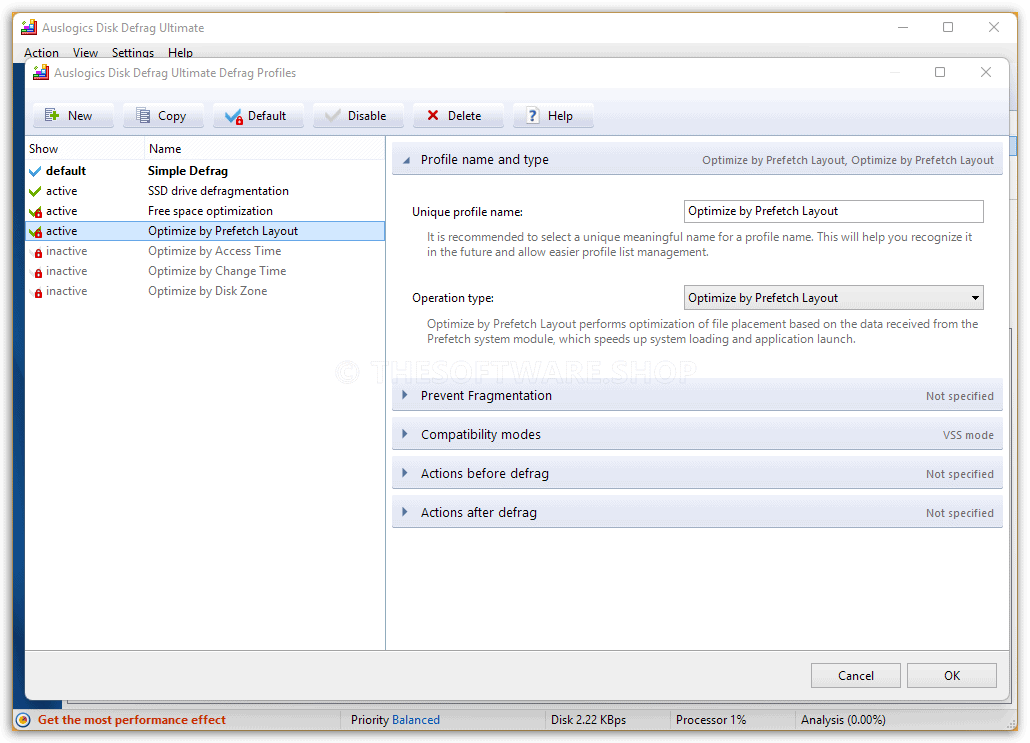Click the blue checkmark icon beside default
The image size is (1030, 743).
coord(35,171)
